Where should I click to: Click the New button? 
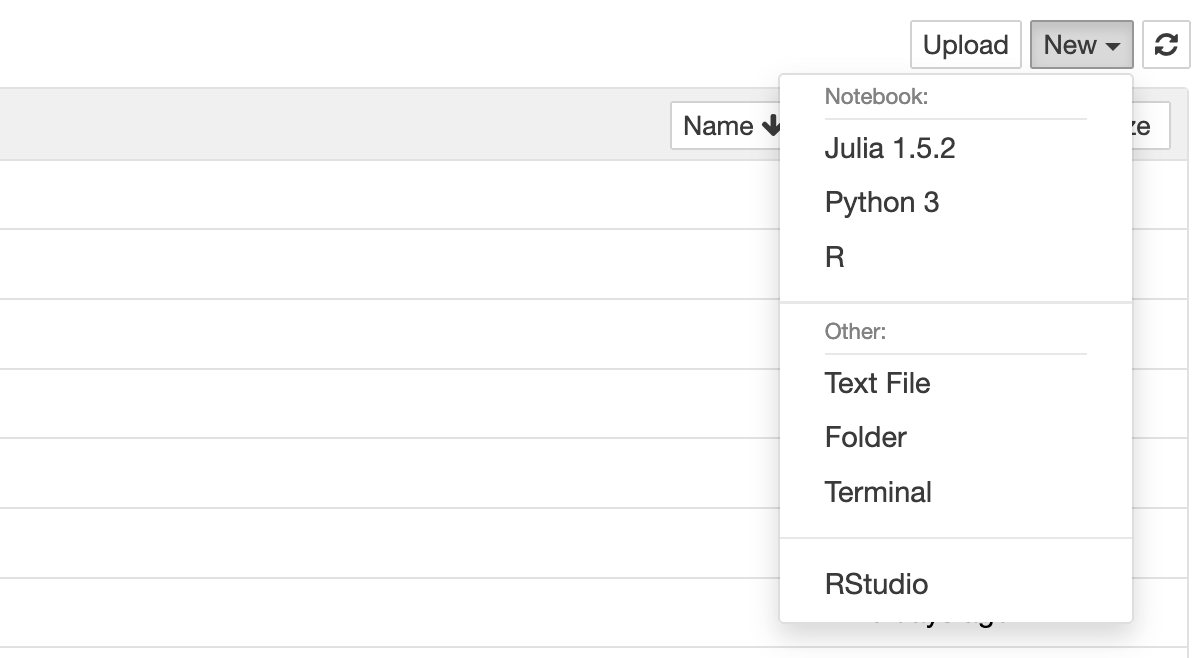pos(1068,45)
